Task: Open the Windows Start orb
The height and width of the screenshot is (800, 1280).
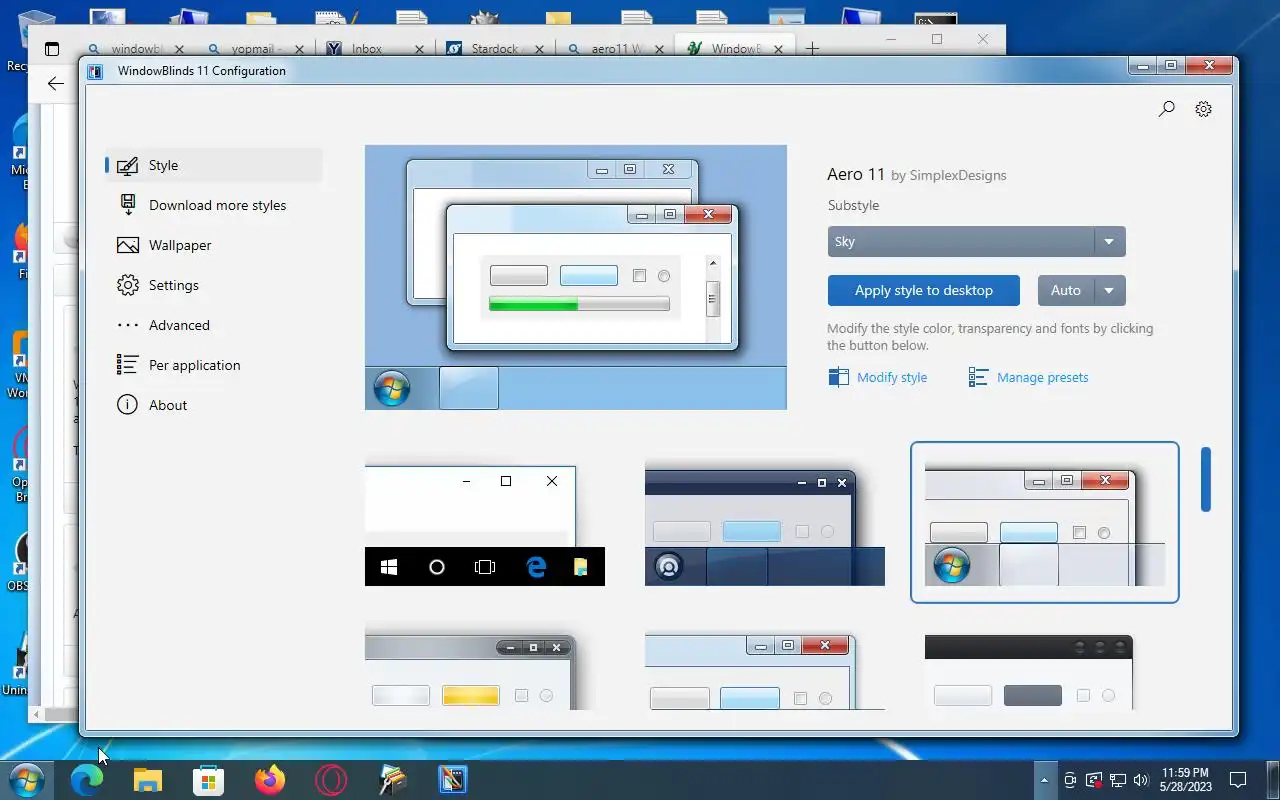Action: [26, 779]
